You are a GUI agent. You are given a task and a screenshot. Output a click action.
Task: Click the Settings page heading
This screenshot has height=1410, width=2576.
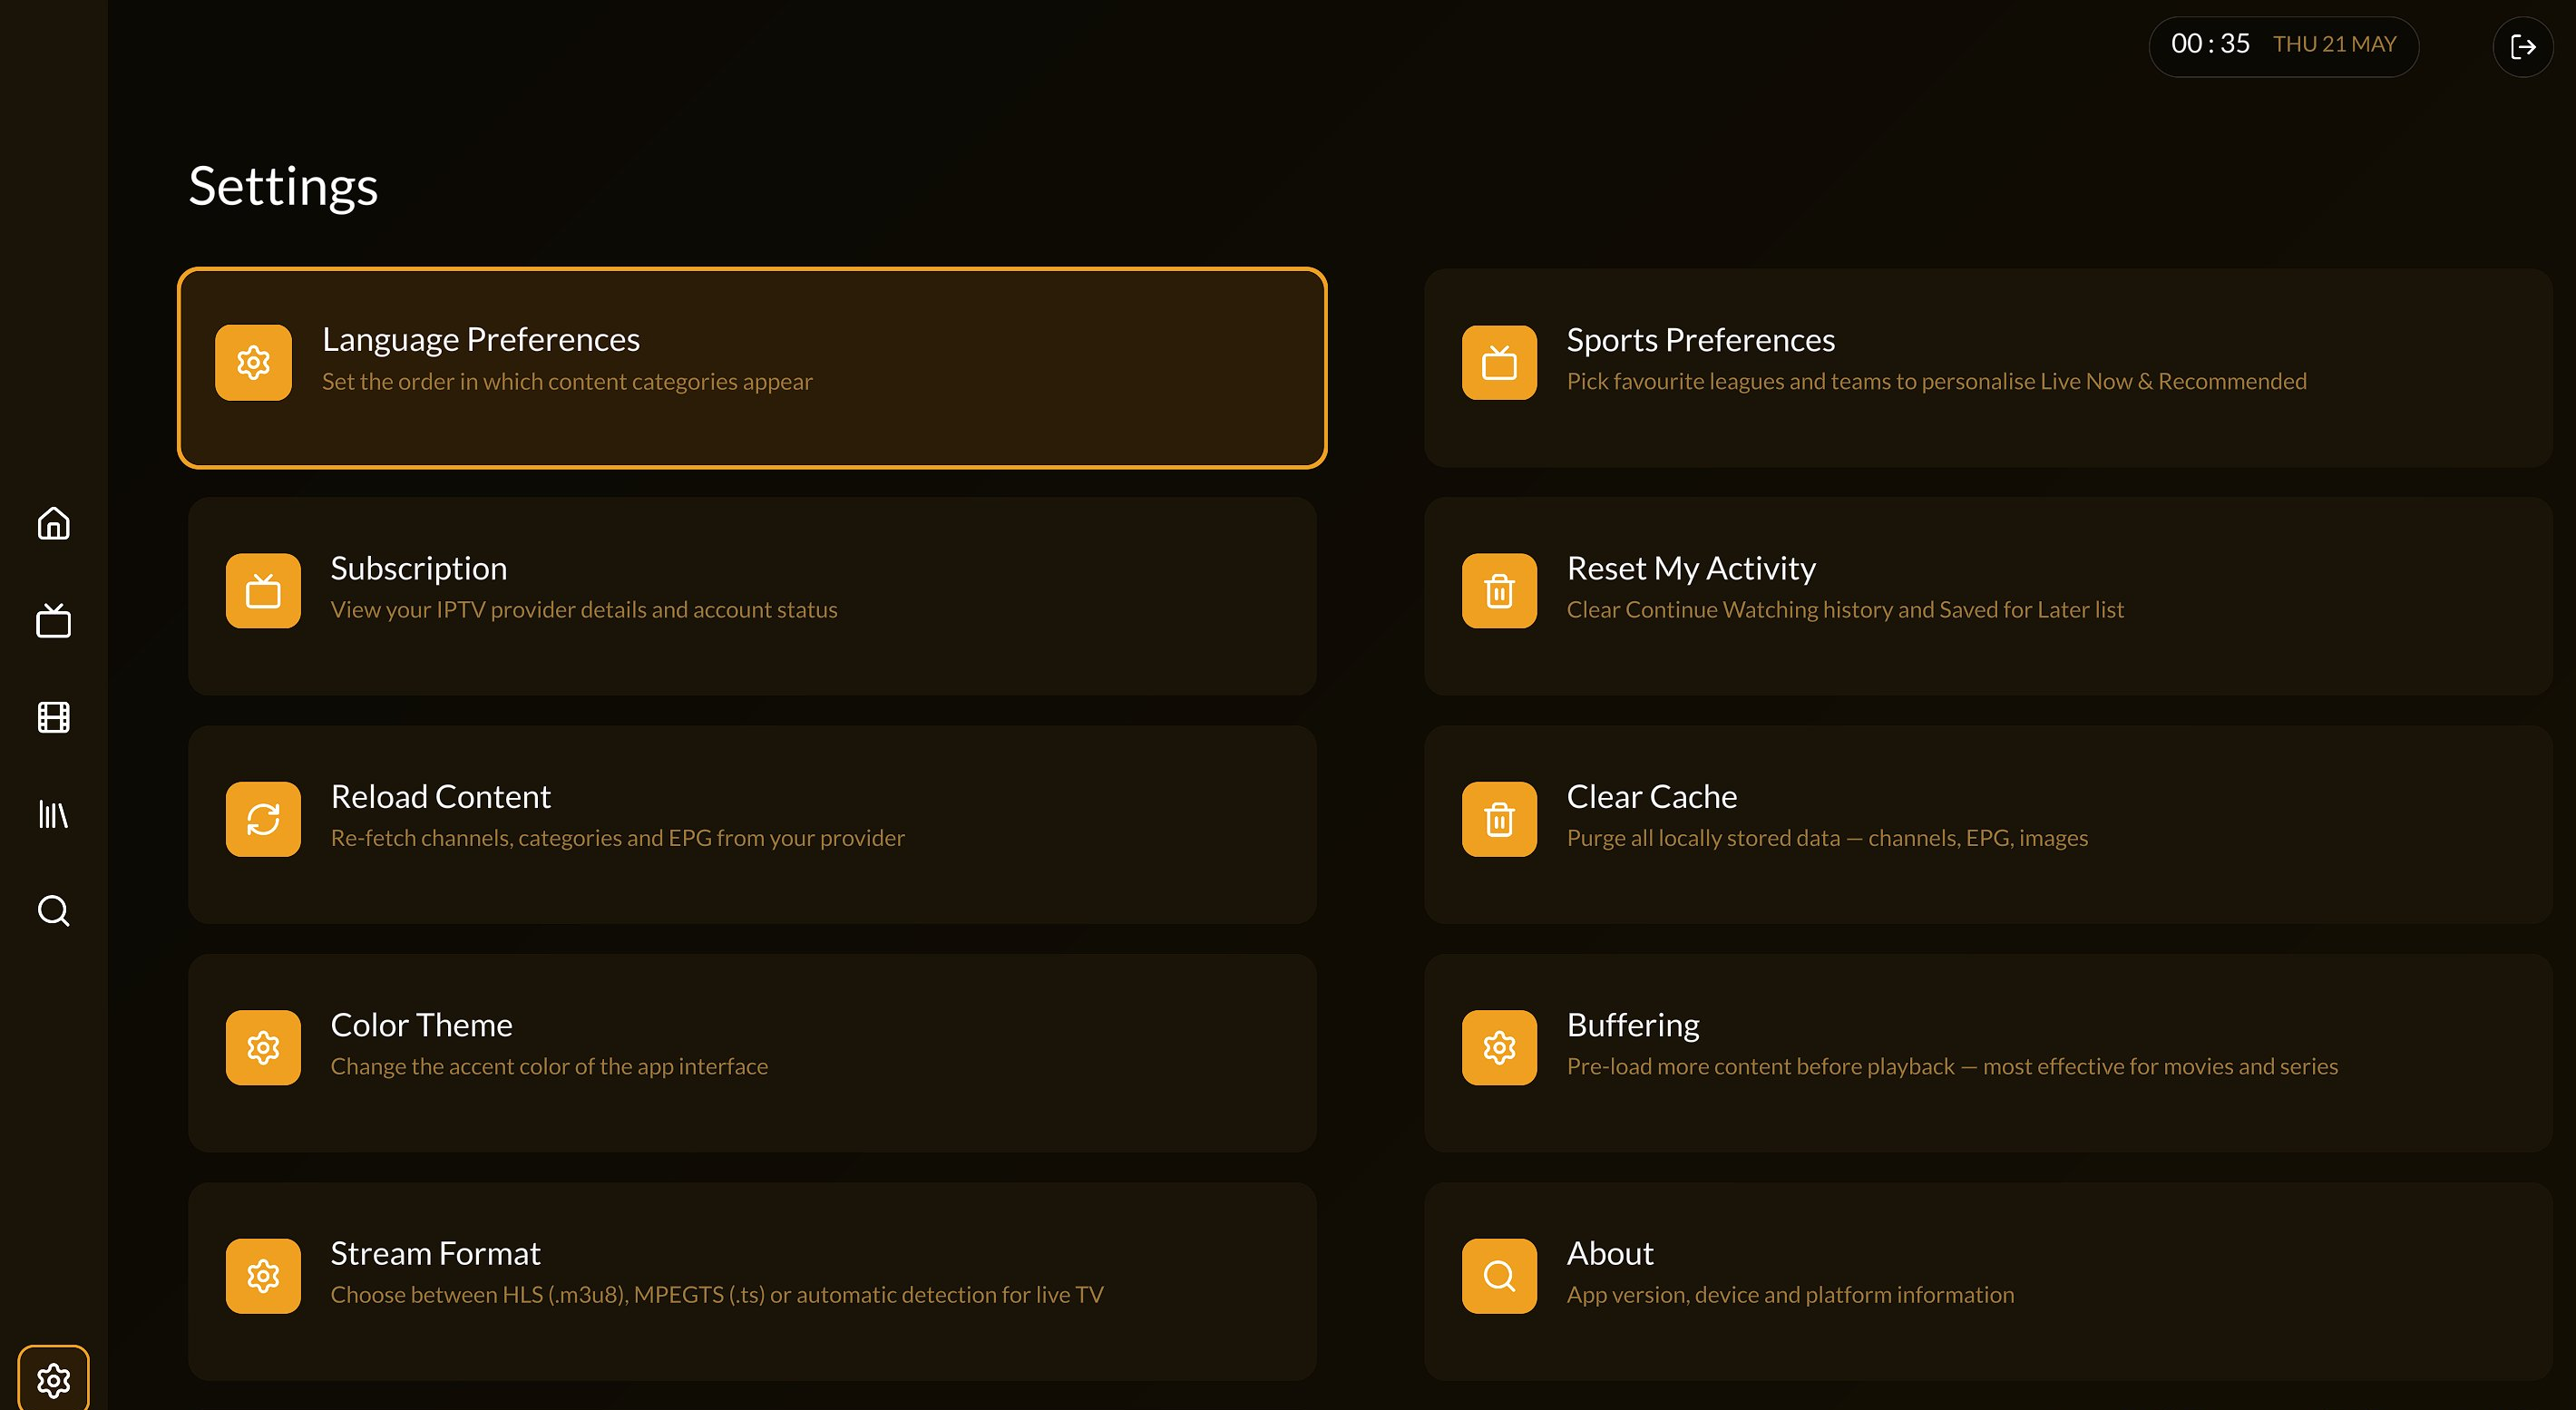pyautogui.click(x=284, y=187)
